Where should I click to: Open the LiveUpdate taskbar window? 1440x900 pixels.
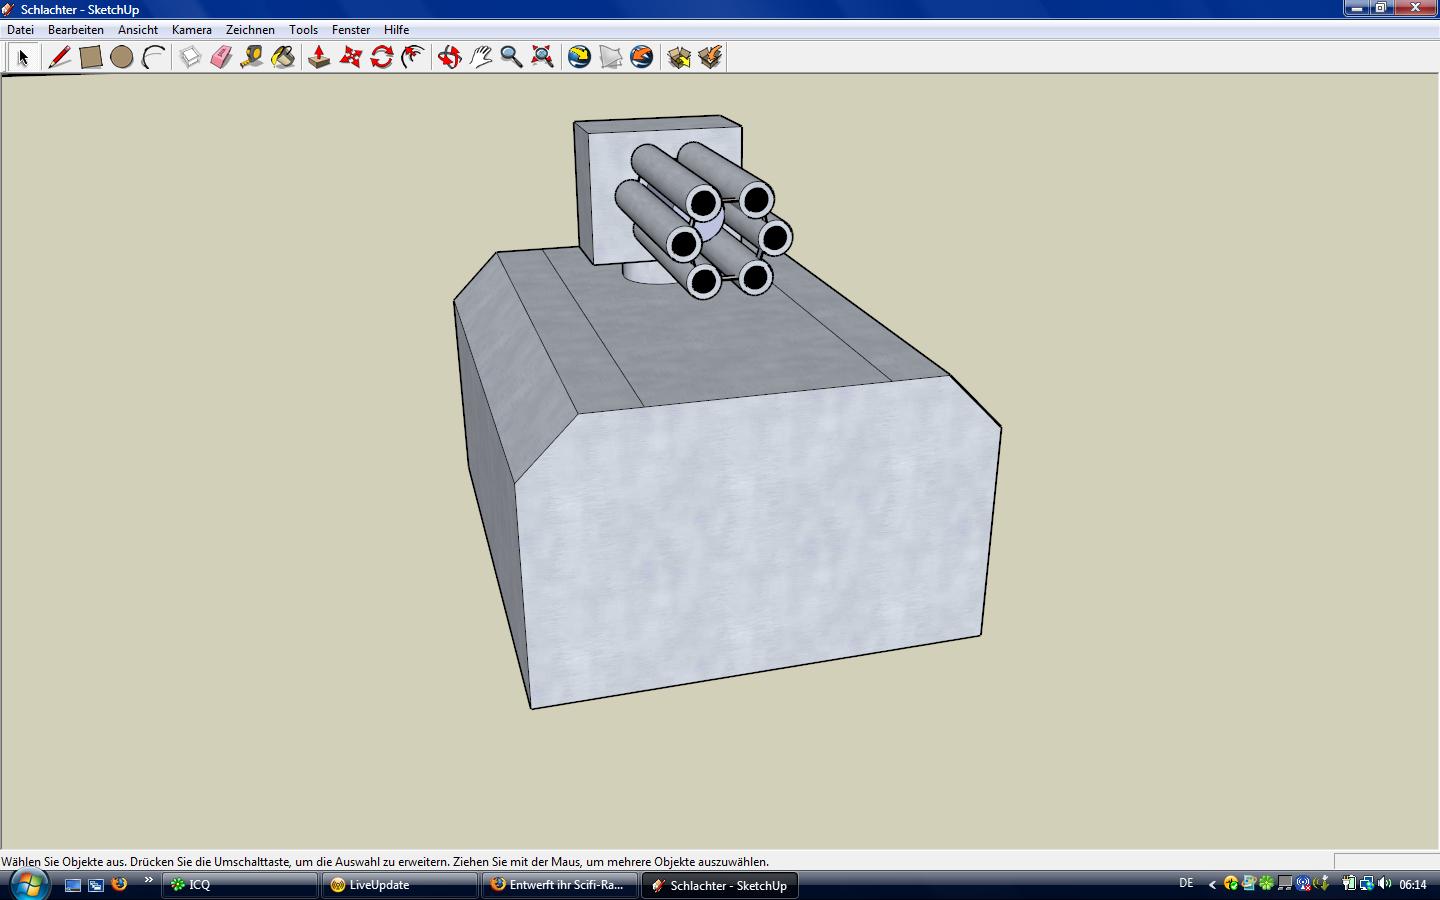(400, 885)
